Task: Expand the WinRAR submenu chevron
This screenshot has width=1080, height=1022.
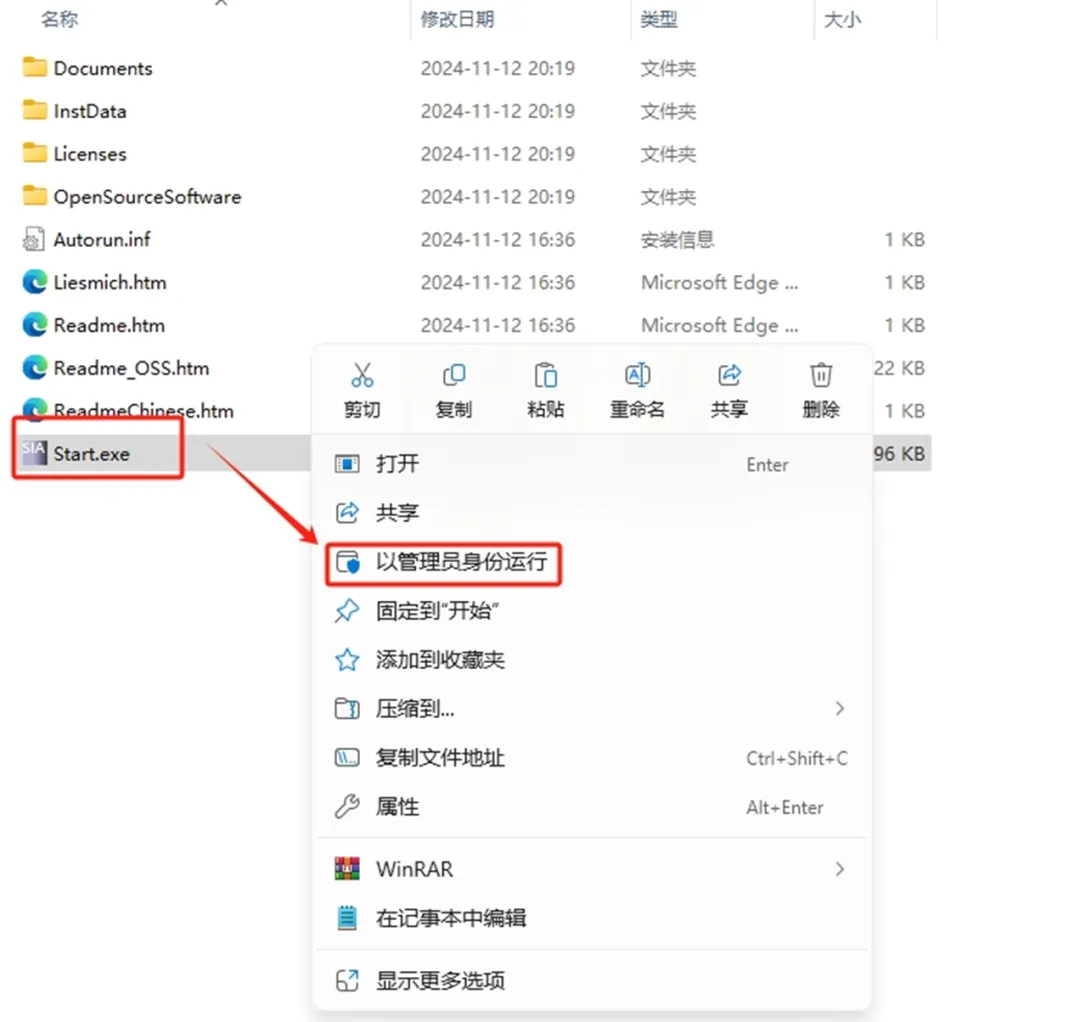Action: pyautogui.click(x=839, y=869)
